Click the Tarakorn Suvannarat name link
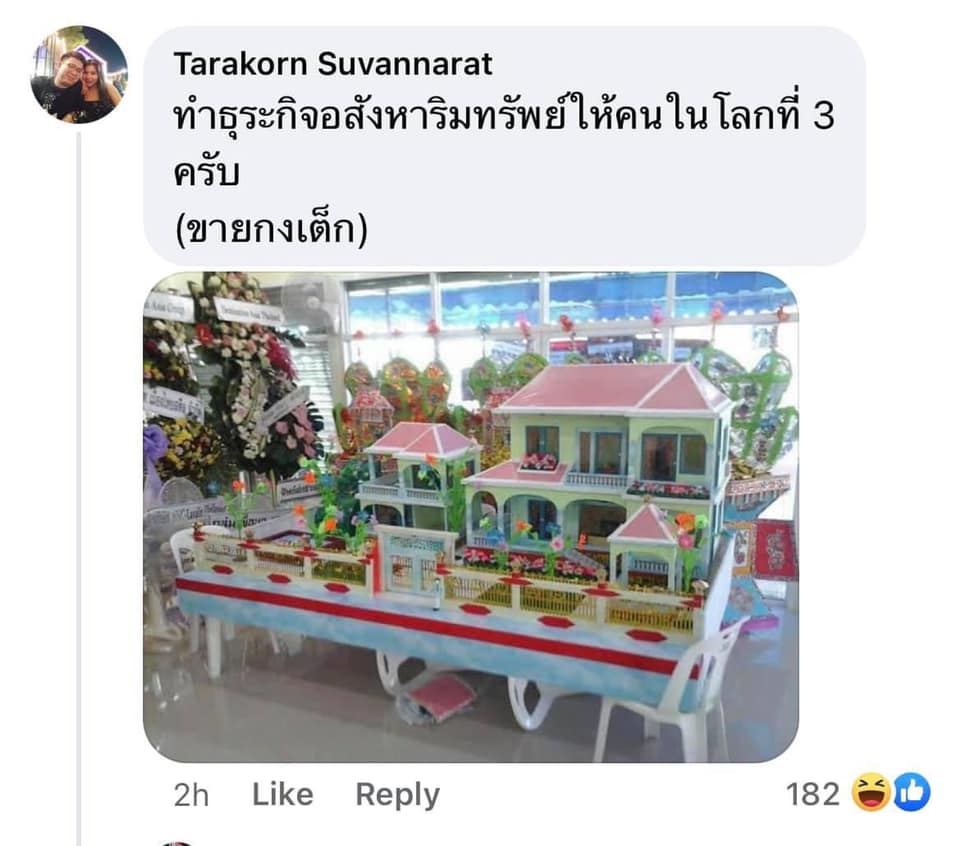 [x=332, y=64]
